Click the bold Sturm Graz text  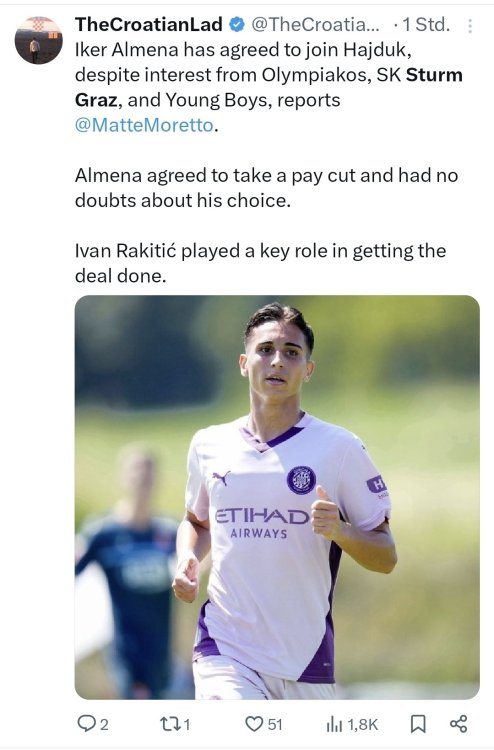[269, 88]
